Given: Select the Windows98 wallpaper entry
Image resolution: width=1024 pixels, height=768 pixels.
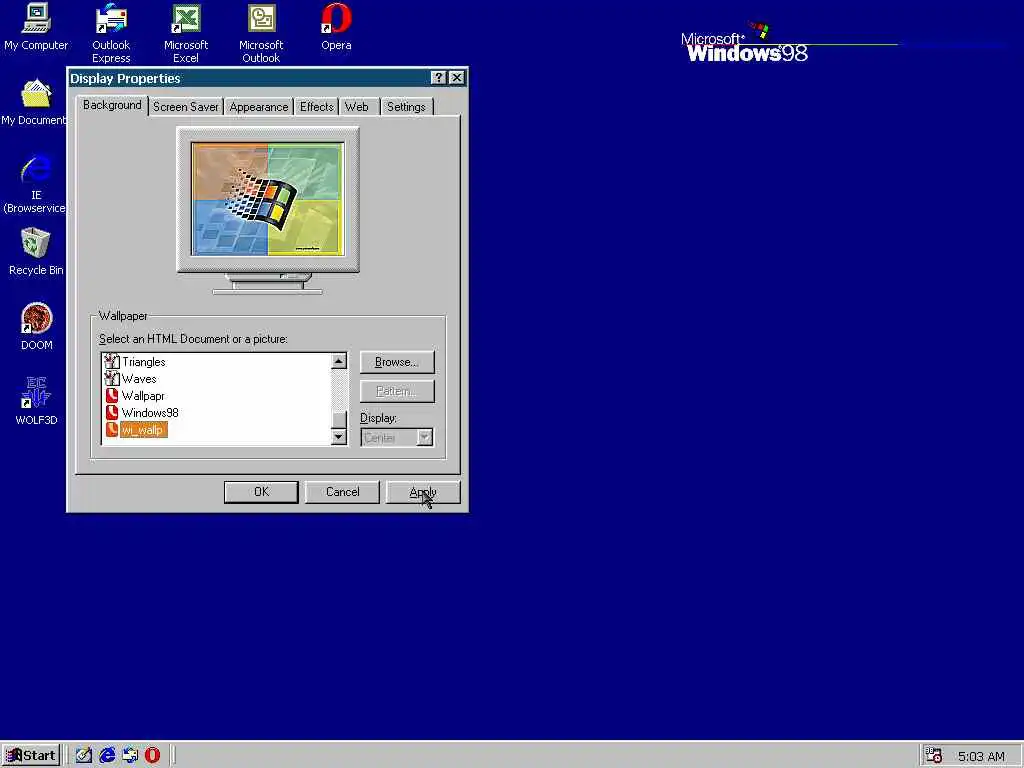Looking at the screenshot, I should (150, 413).
